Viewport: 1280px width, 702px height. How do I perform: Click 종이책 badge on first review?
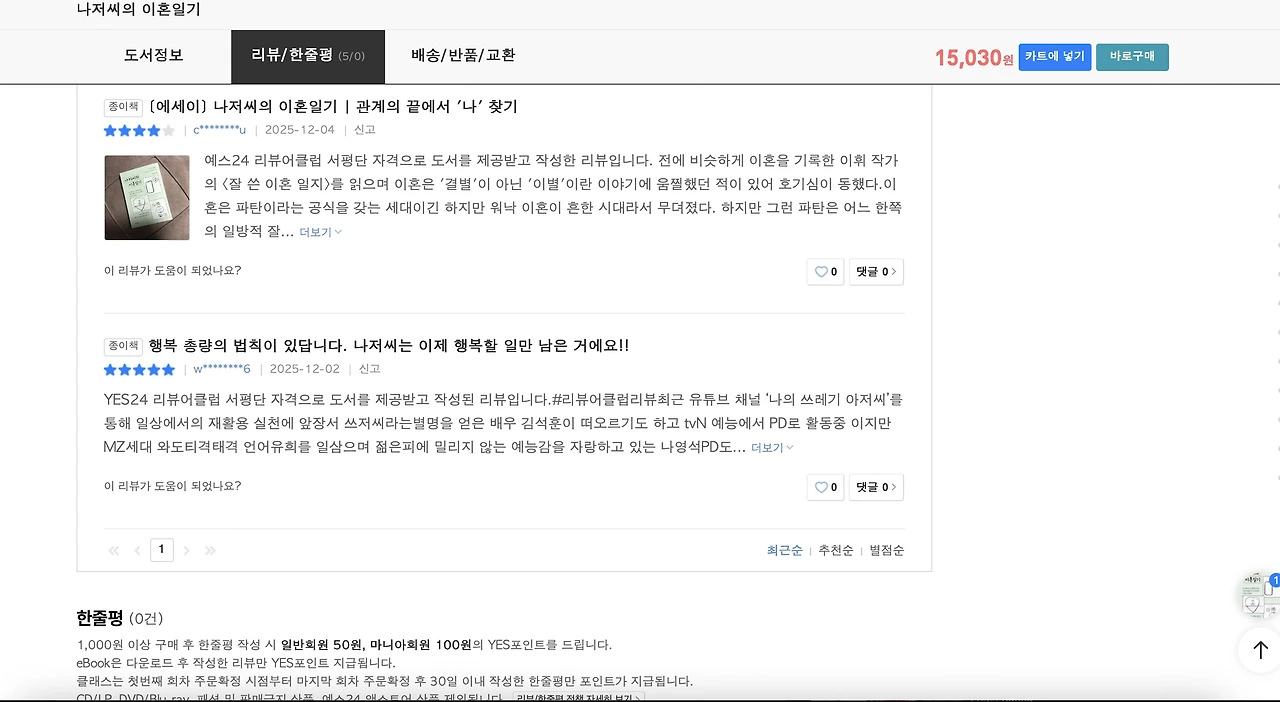124,107
